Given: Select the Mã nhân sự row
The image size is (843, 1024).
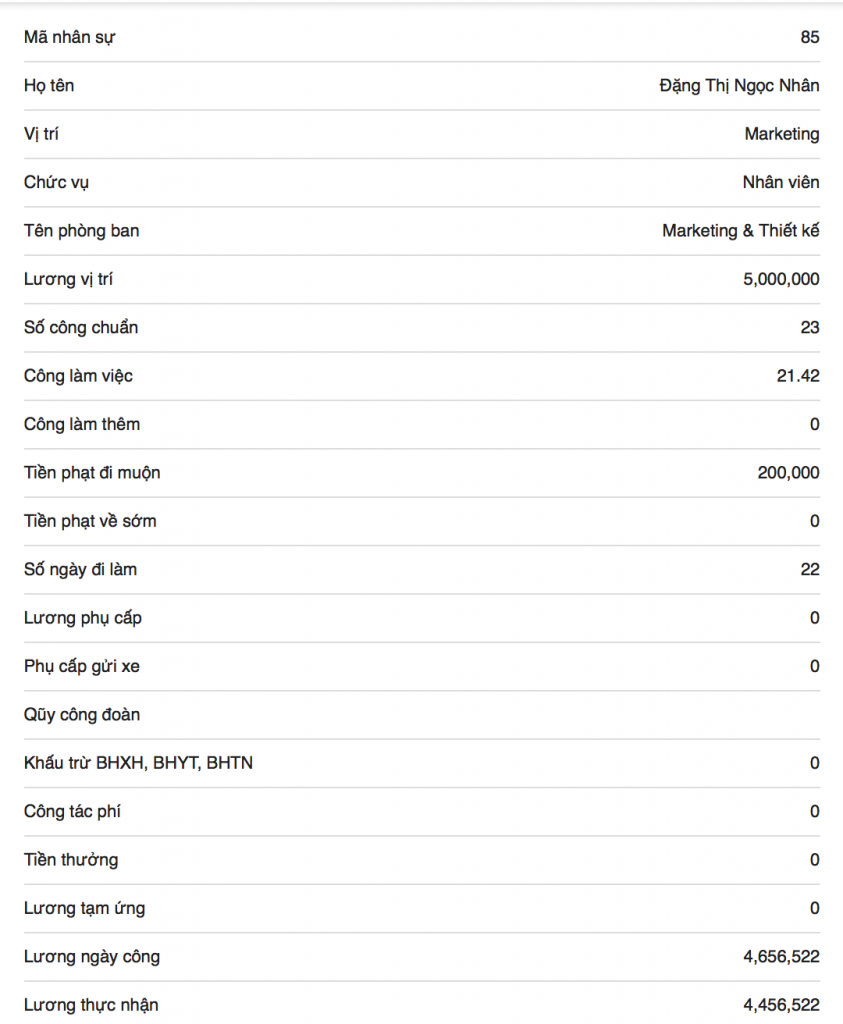Looking at the screenshot, I should [x=422, y=37].
